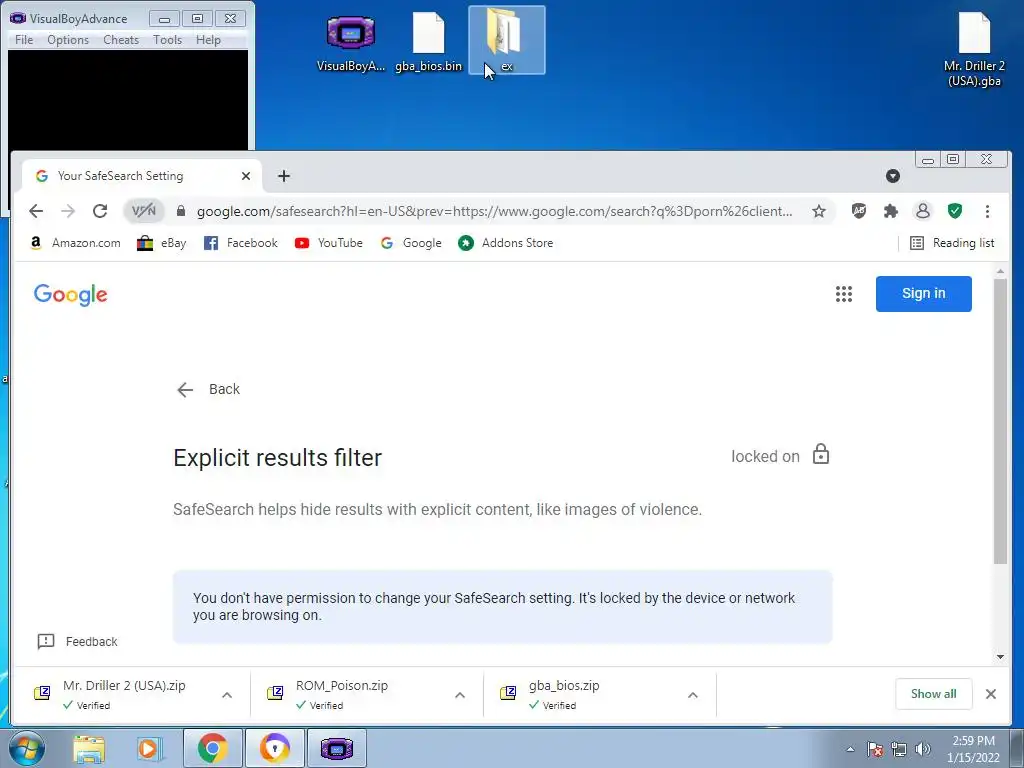Open the Tools menu in VisualBoyAdvance
1024x768 pixels.
click(x=167, y=40)
